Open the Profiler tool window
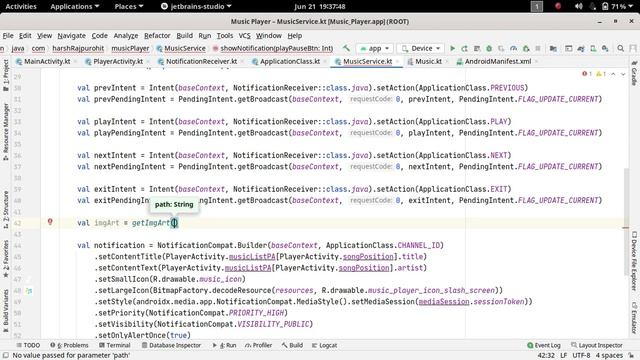The height and width of the screenshot is (360, 640). (259, 345)
